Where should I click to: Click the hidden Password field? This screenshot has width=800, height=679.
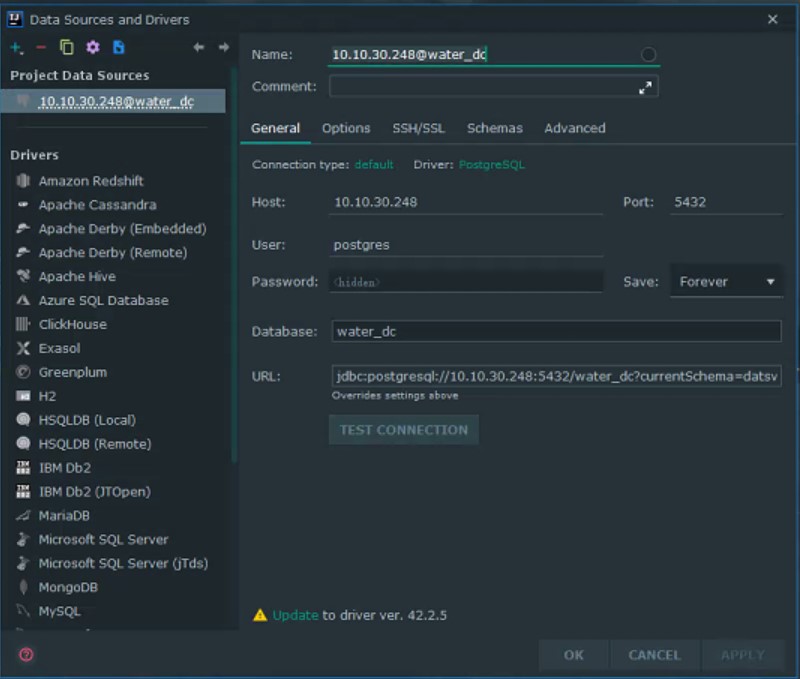(466, 282)
